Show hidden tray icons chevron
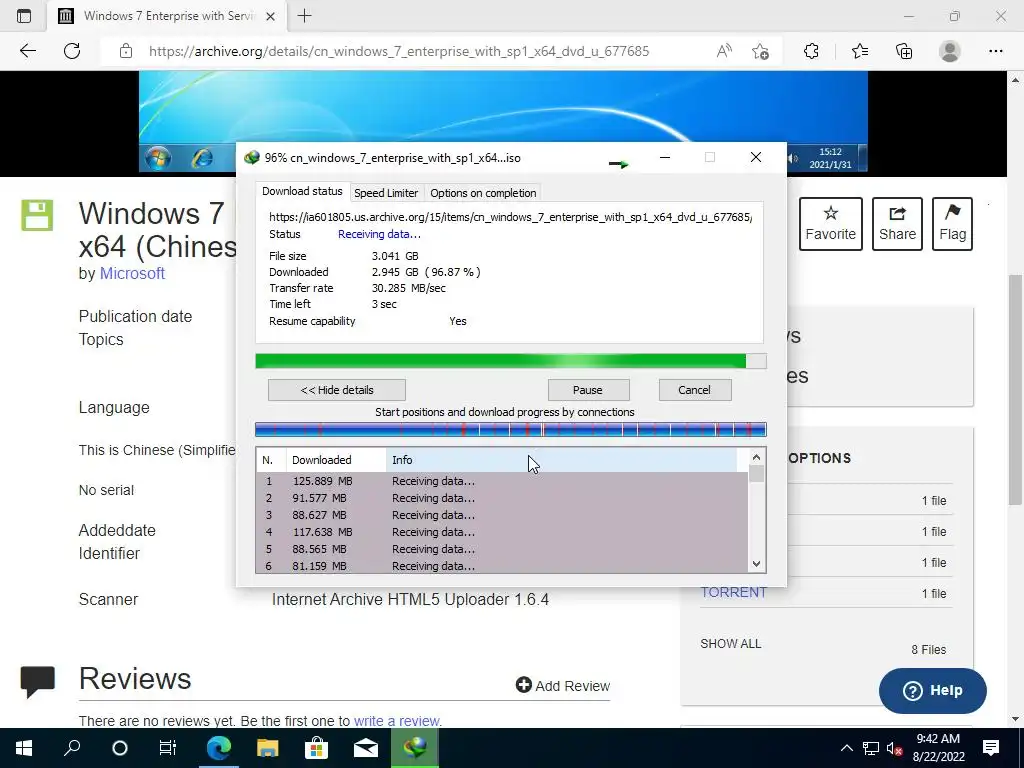 pyautogui.click(x=846, y=748)
